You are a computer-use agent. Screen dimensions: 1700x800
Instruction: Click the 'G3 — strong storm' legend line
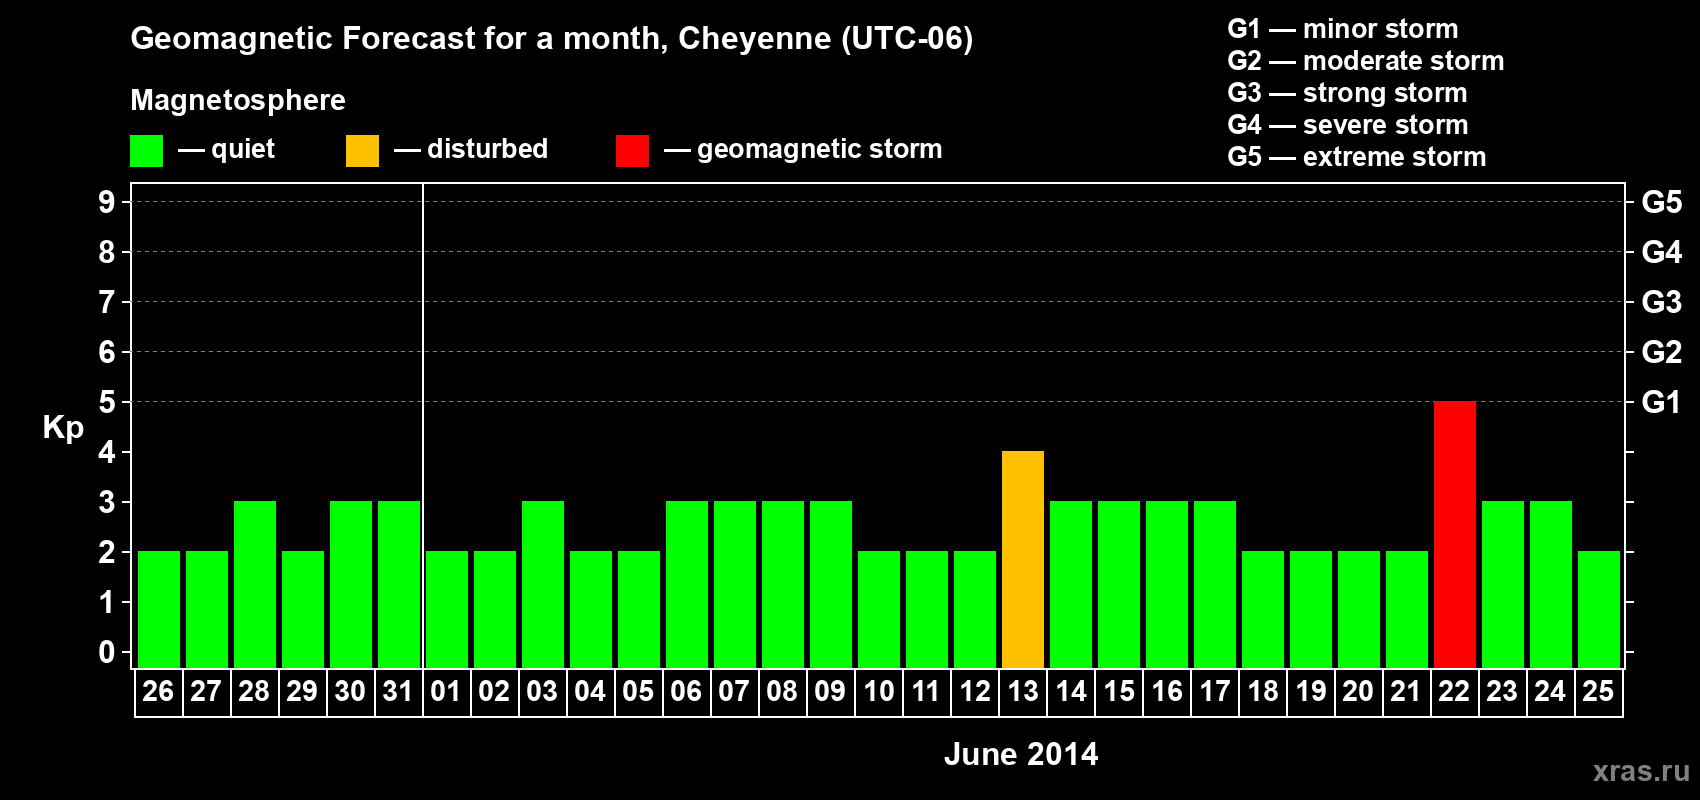click(x=1347, y=93)
